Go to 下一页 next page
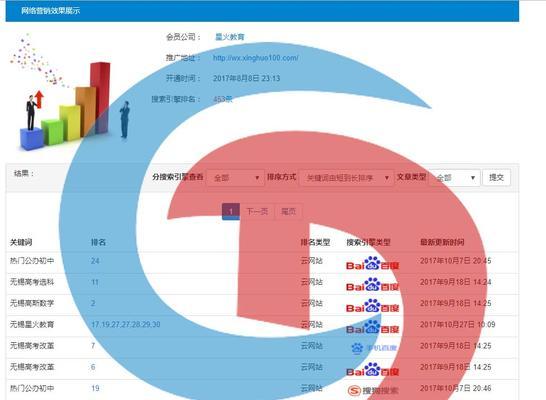546x400 pixels. pyautogui.click(x=257, y=211)
